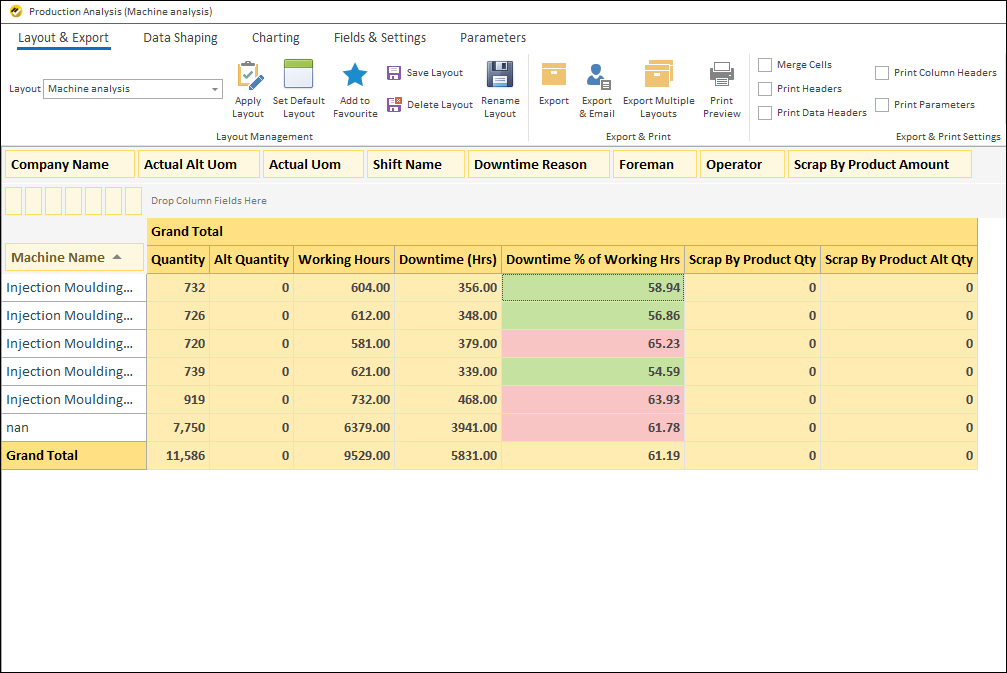This screenshot has width=1007, height=673.
Task: Click the Rename Layout floppy icon
Action: (500, 76)
